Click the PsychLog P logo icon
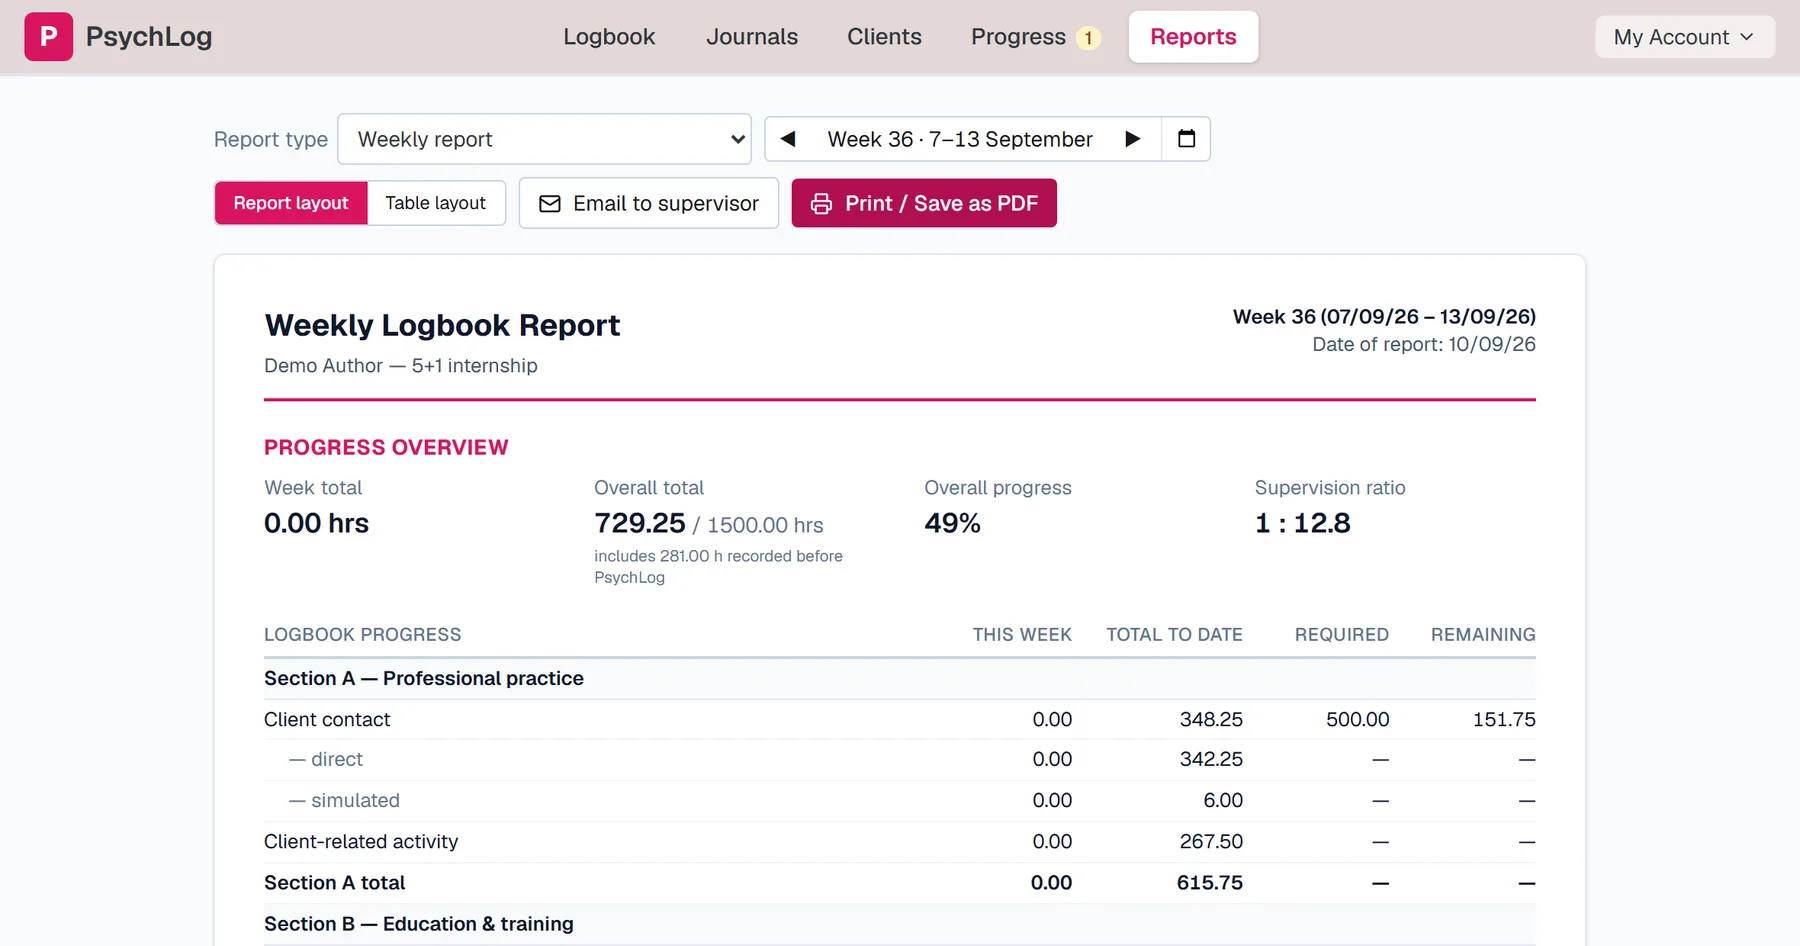This screenshot has height=946, width=1800. [x=48, y=37]
